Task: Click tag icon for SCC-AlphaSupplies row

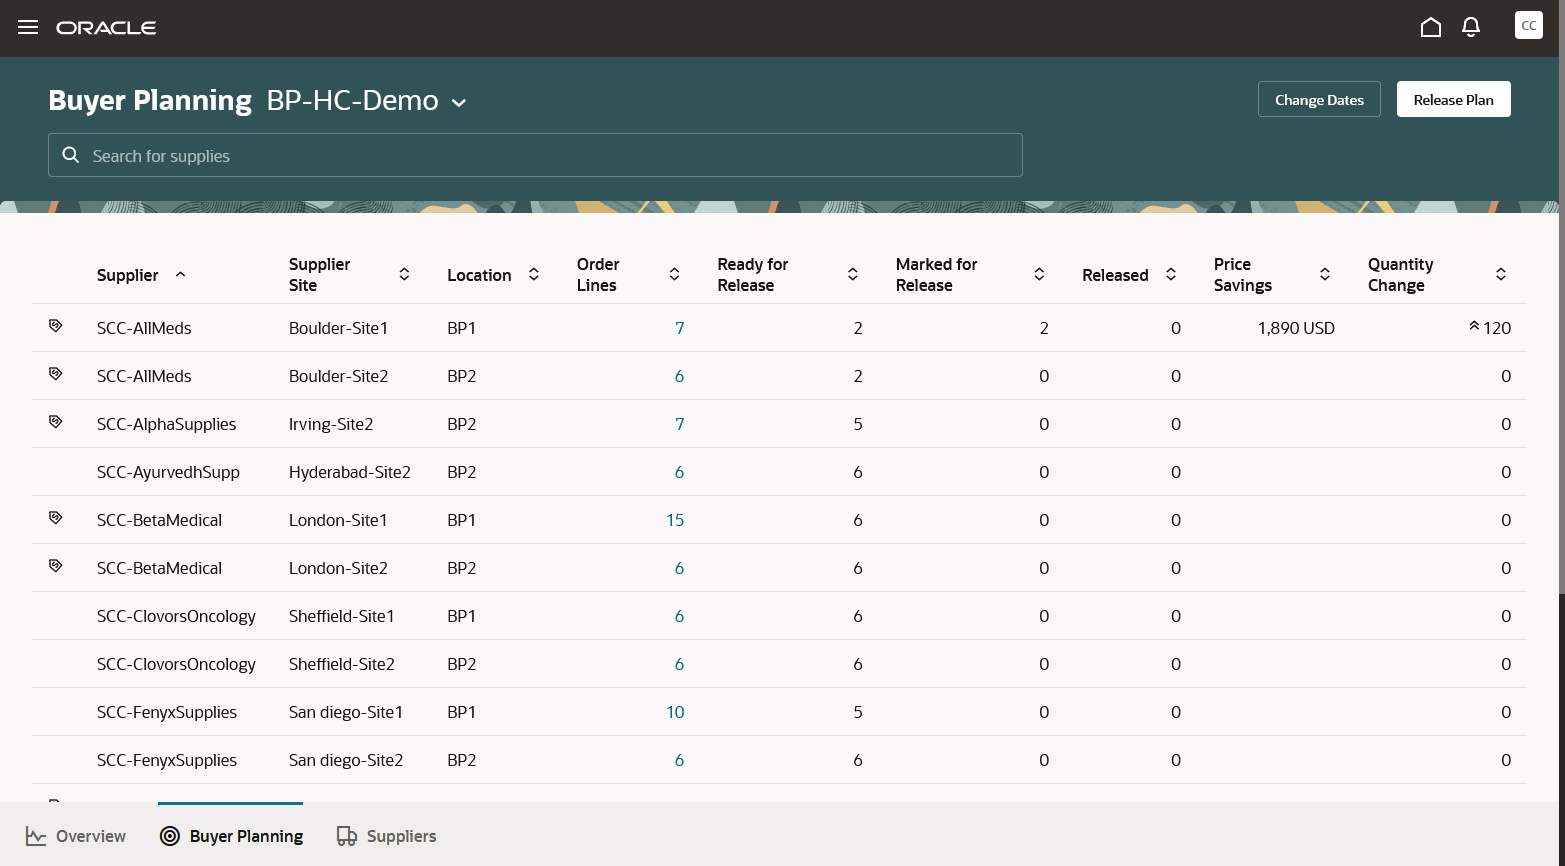Action: tap(56, 422)
